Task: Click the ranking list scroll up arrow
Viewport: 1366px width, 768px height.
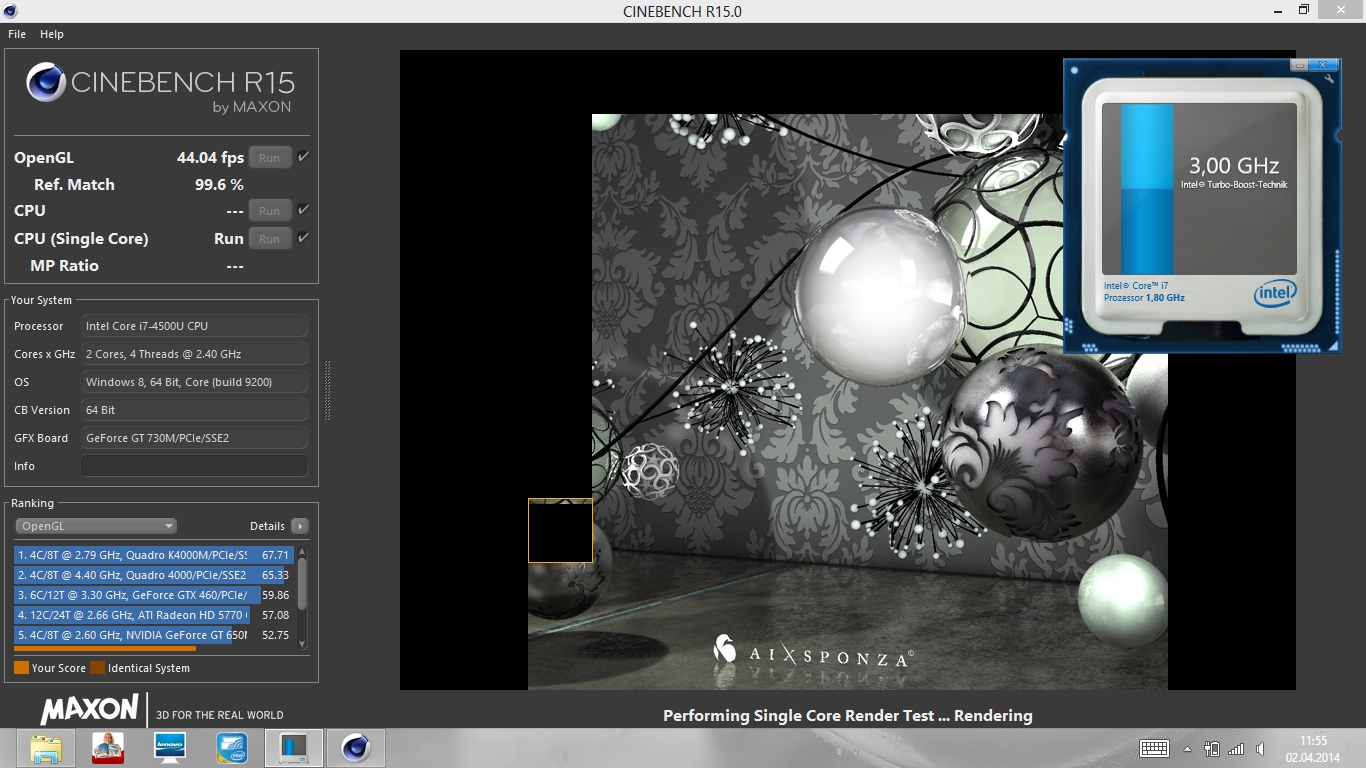Action: tap(302, 551)
